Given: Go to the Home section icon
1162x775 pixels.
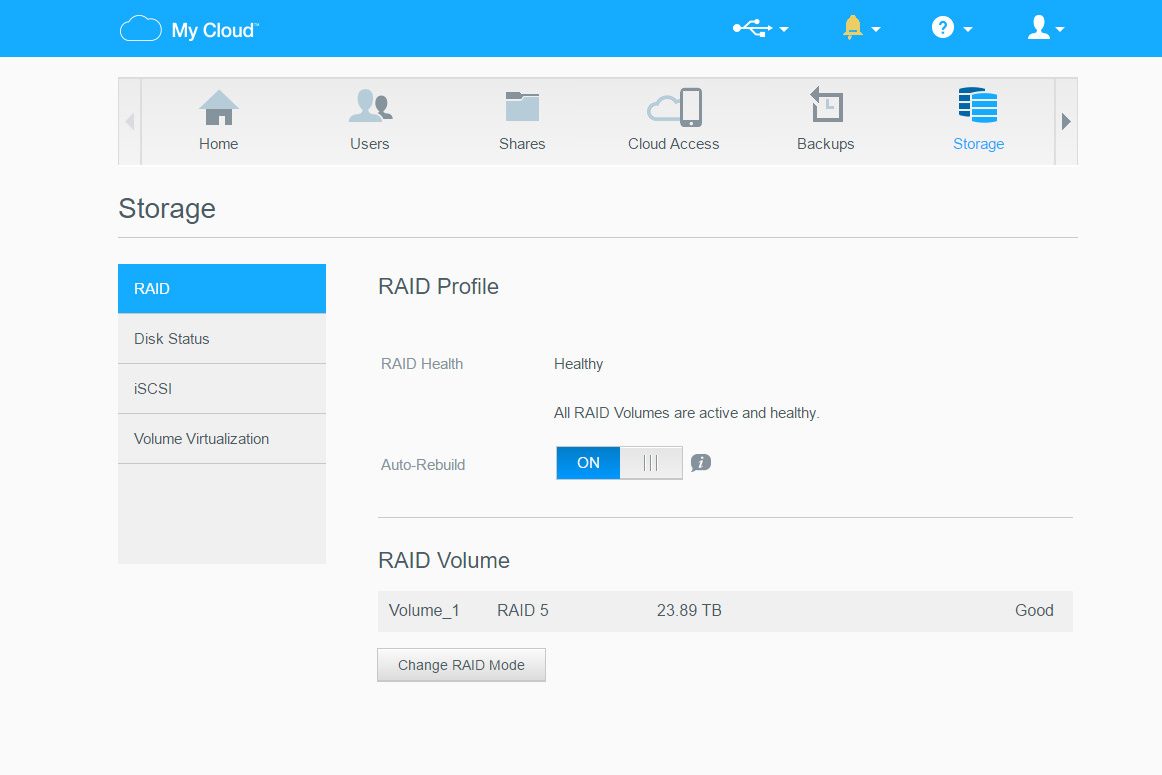Looking at the screenshot, I should coord(219,107).
